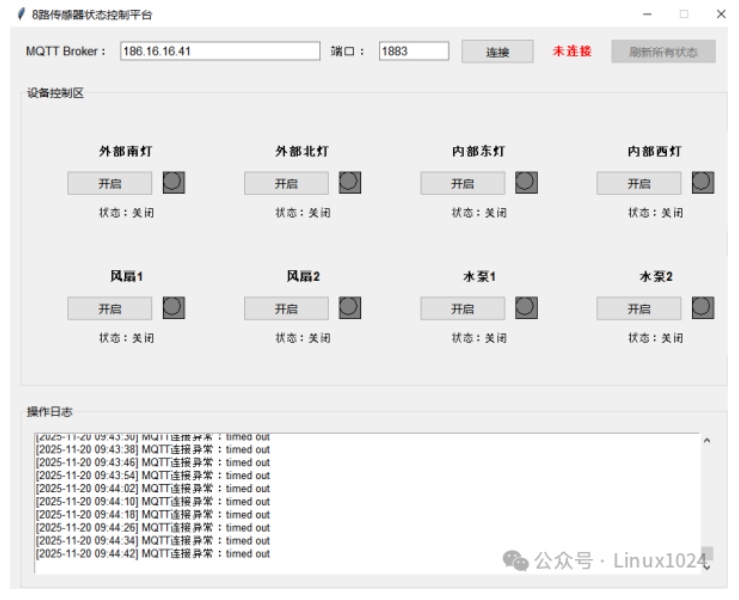The height and width of the screenshot is (600, 739).
Task: Switch on 内部东灯 using 开启
Action: click(x=462, y=183)
